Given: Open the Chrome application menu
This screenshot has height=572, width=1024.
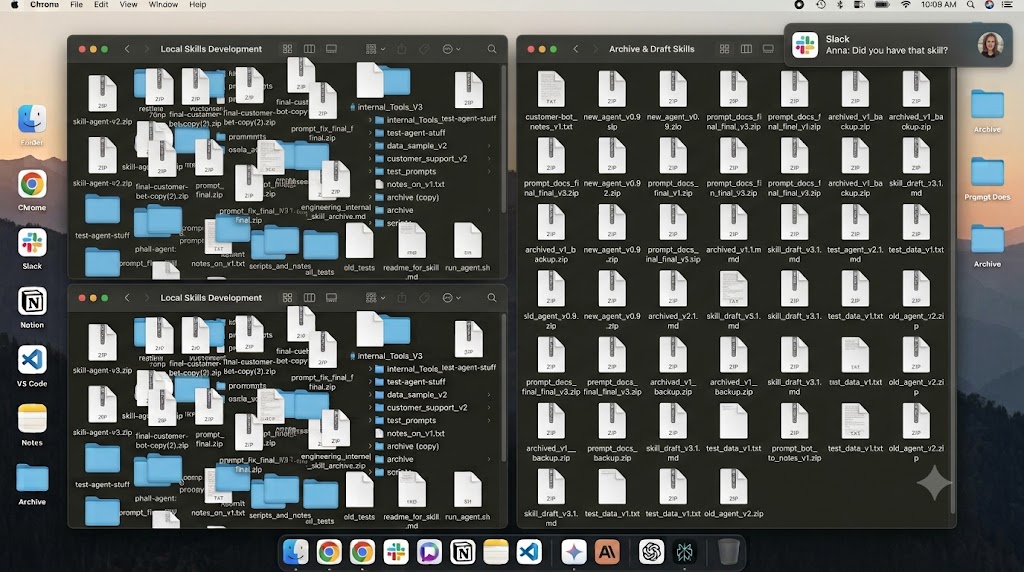Looking at the screenshot, I should (x=44, y=5).
